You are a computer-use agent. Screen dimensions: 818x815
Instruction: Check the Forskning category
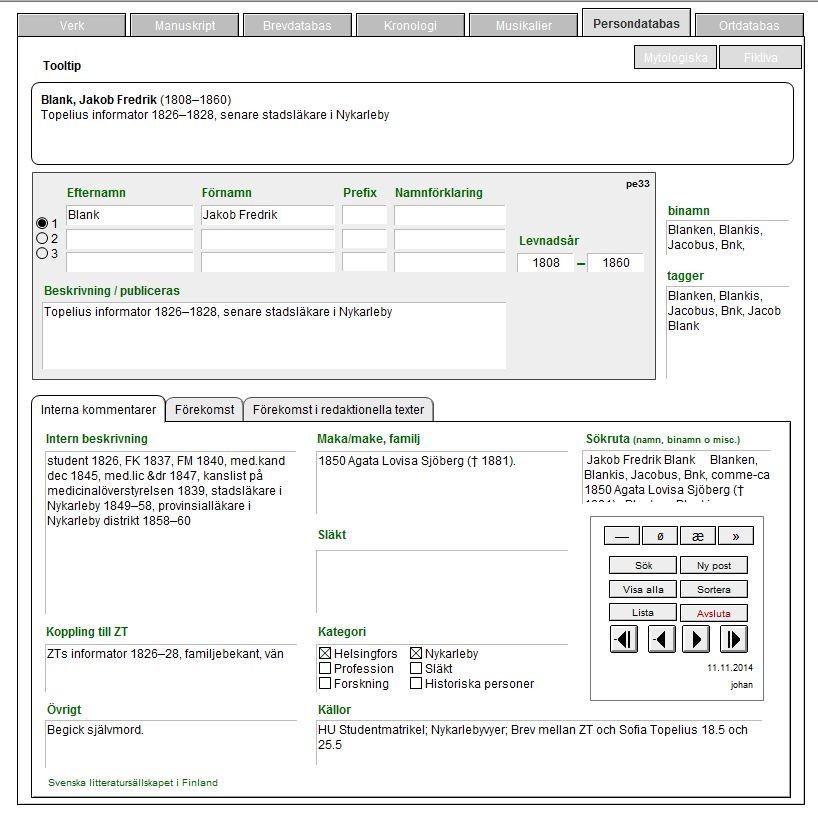coord(325,684)
